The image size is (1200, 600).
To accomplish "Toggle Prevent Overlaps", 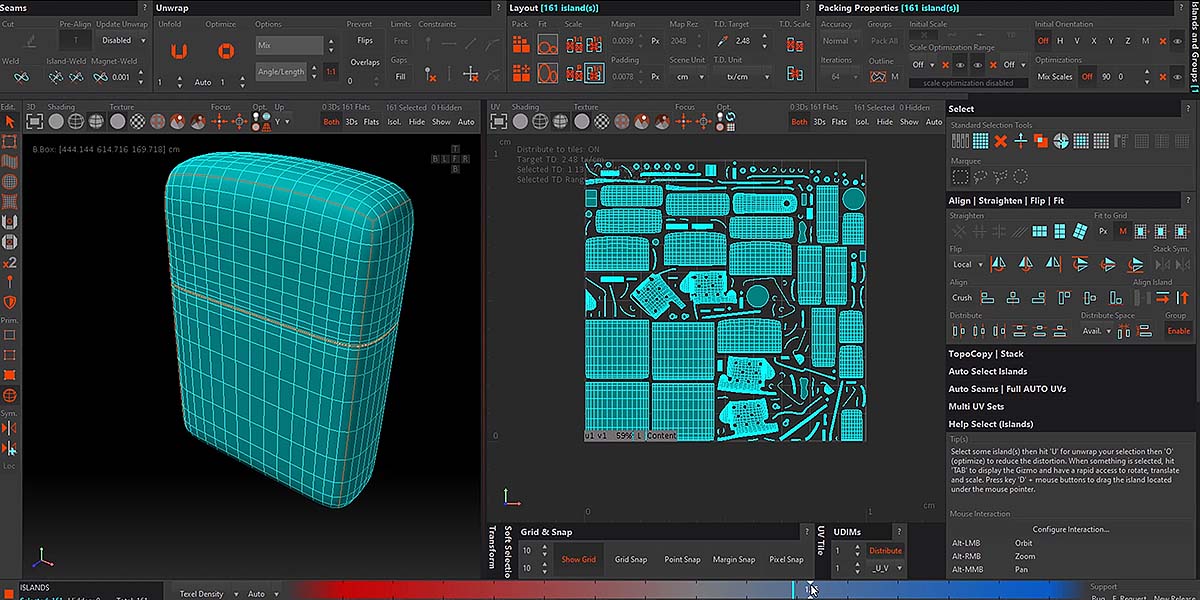I will (x=365, y=62).
